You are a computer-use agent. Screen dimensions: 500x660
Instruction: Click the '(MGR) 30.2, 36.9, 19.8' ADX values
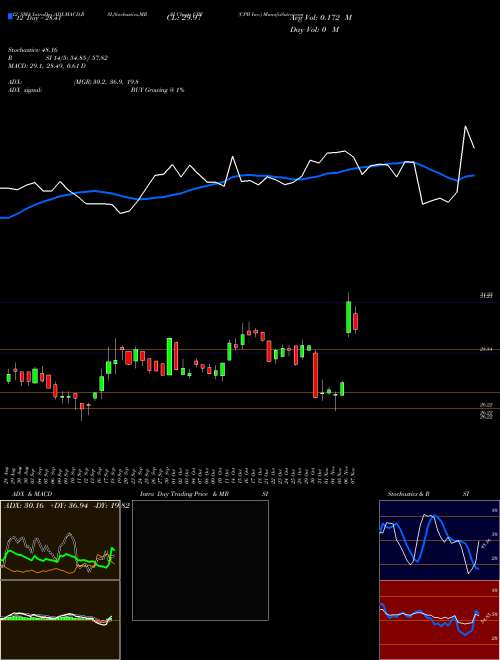[106, 82]
